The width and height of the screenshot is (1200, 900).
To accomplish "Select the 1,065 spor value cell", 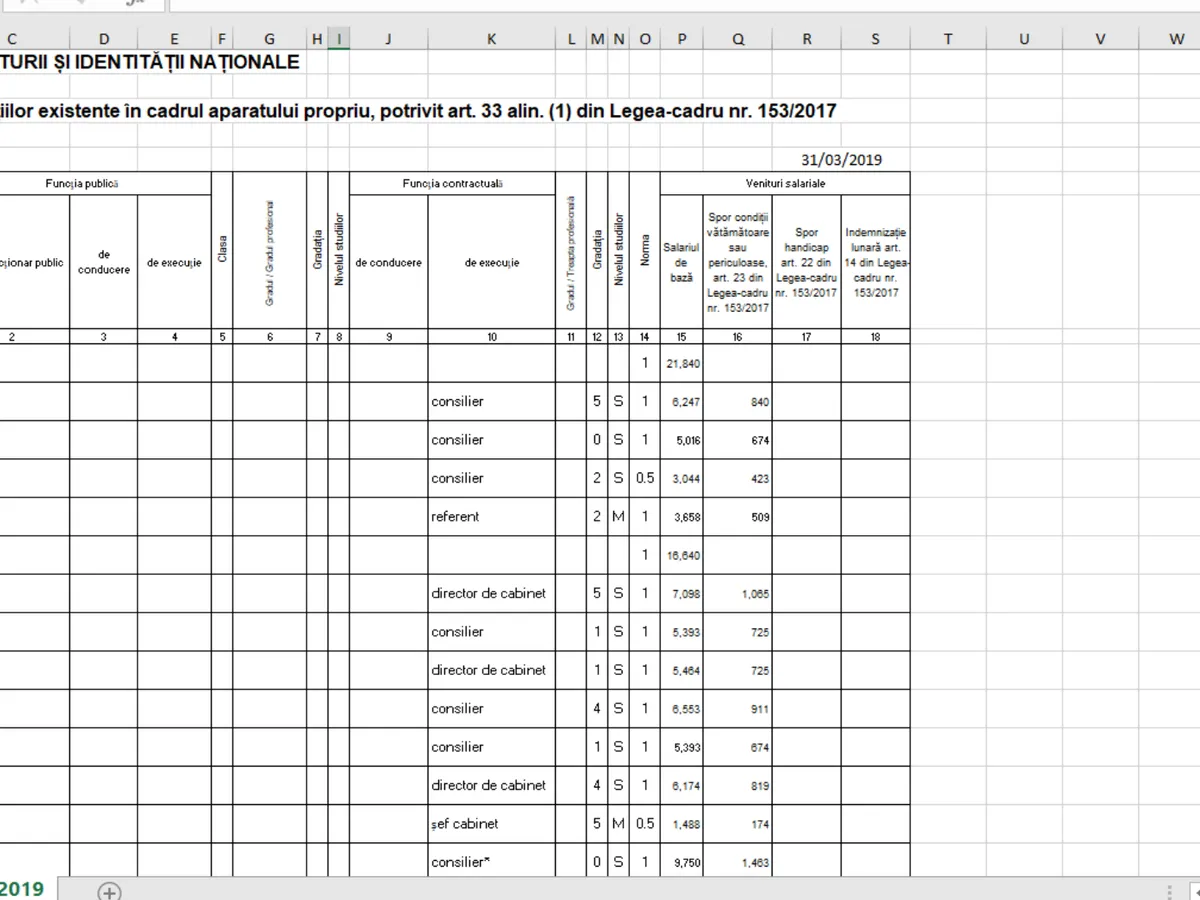I will 737,594.
